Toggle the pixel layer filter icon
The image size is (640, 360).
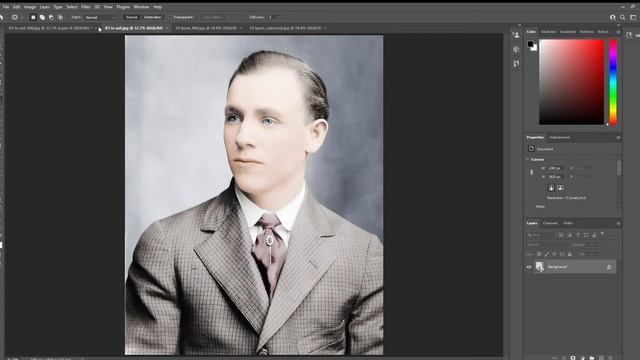coord(561,235)
